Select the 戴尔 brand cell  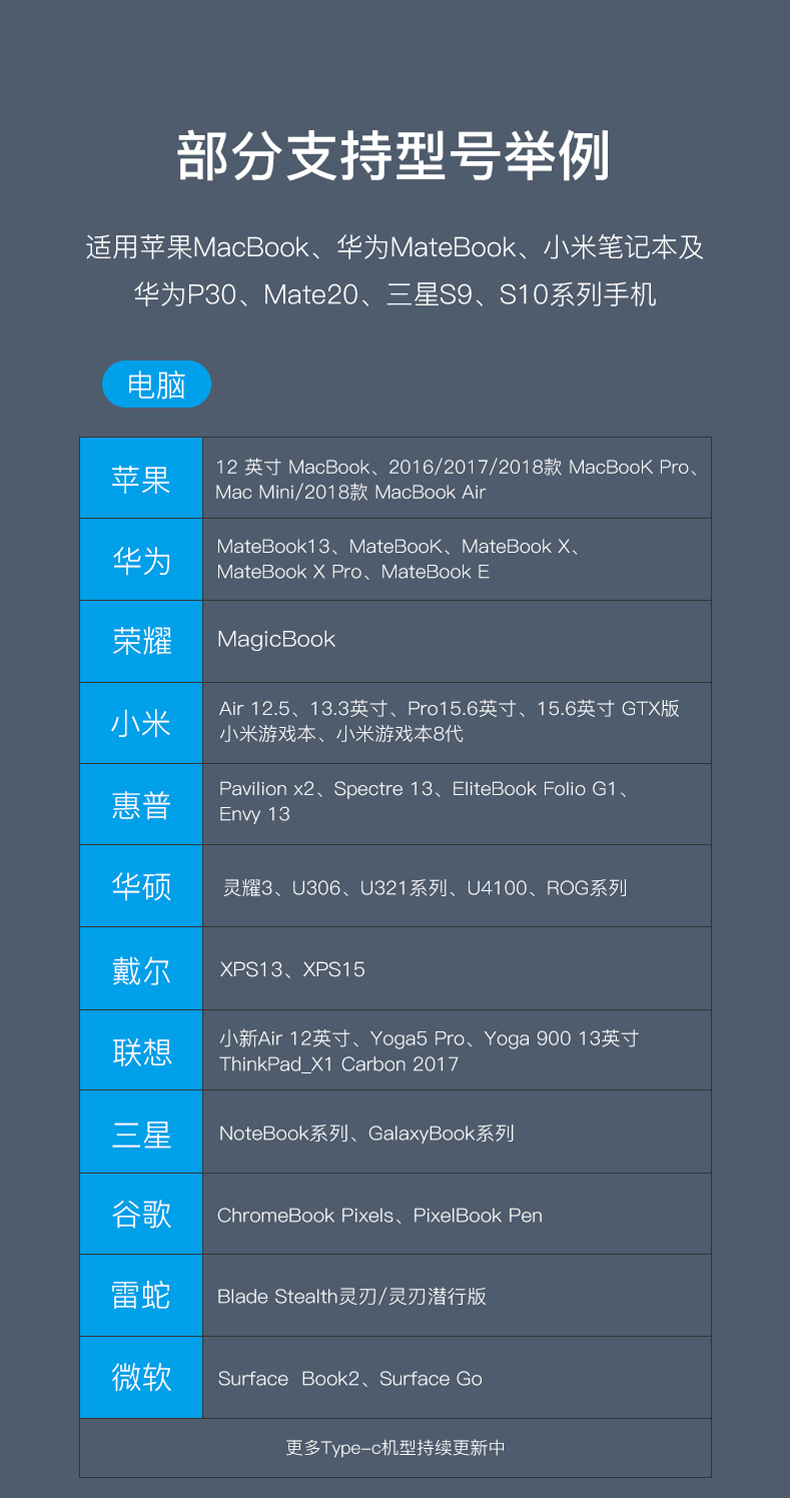click(x=141, y=968)
